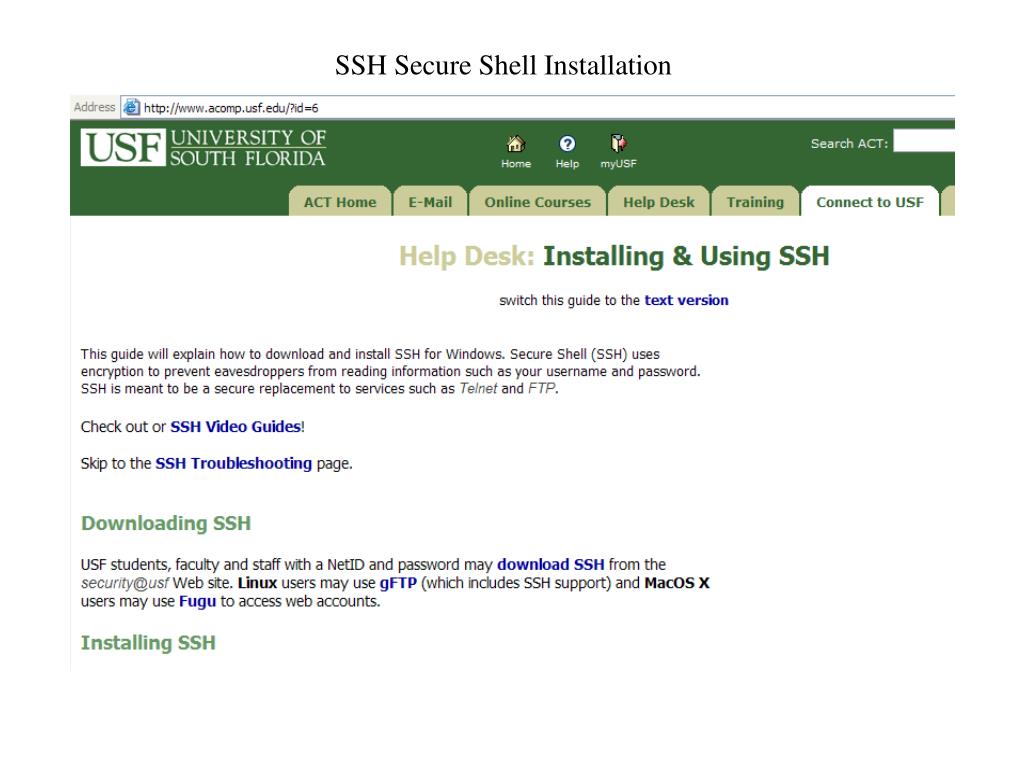
Task: Click the Address label of address bar
Action: (95, 107)
